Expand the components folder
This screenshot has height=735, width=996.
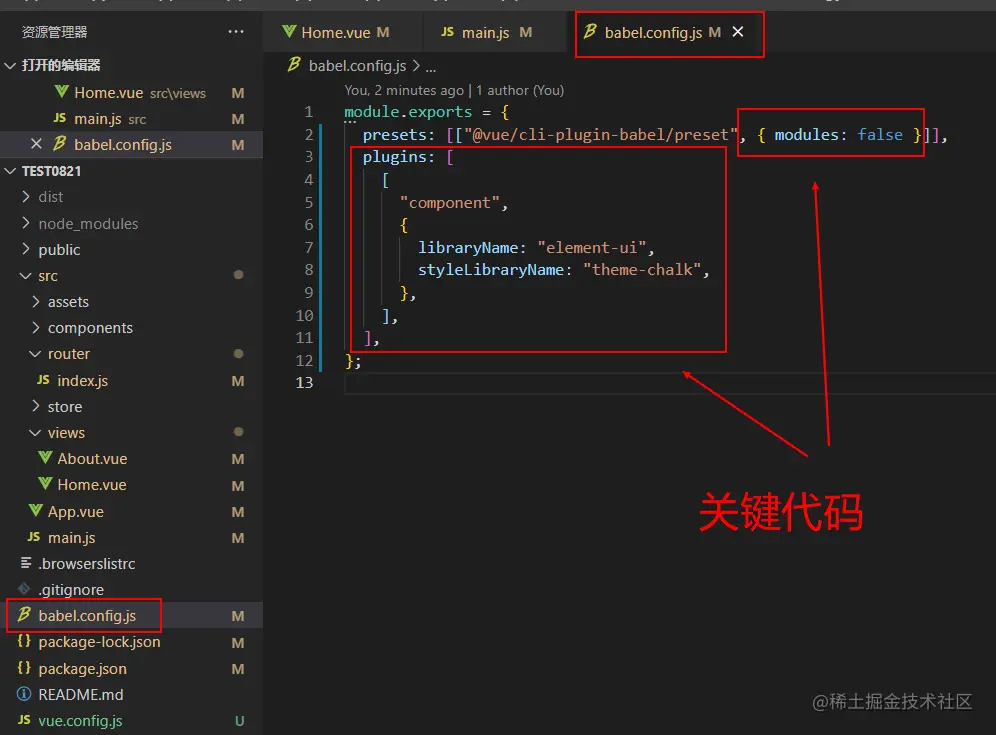tap(131, 328)
